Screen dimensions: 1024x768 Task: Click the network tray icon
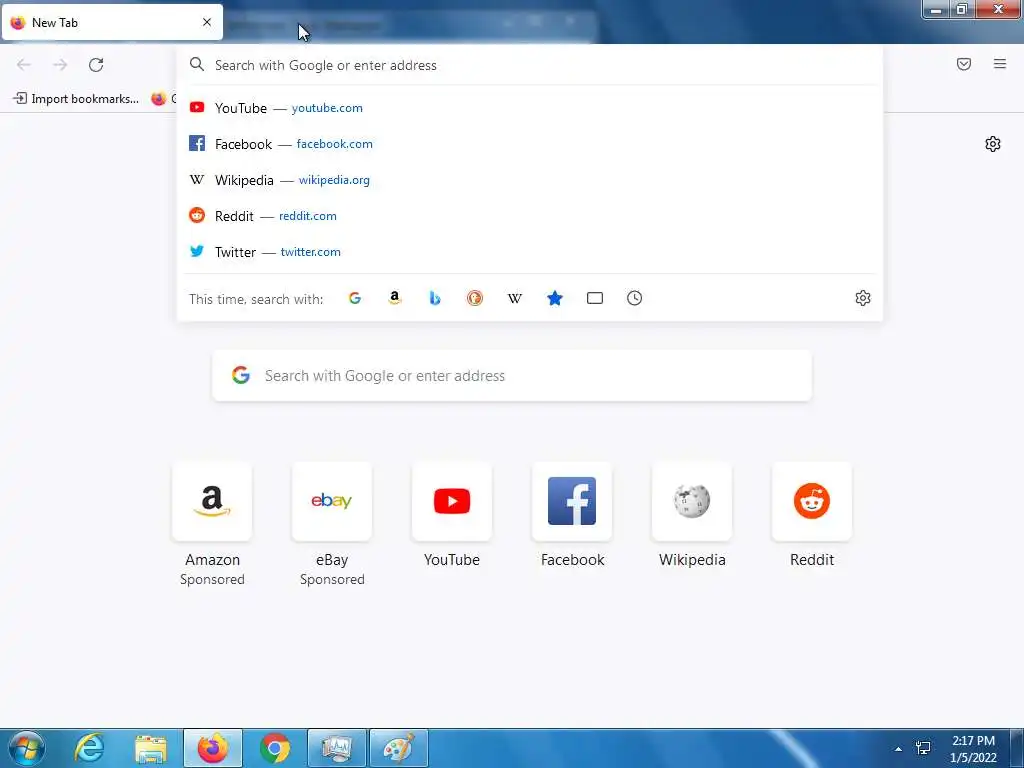923,748
